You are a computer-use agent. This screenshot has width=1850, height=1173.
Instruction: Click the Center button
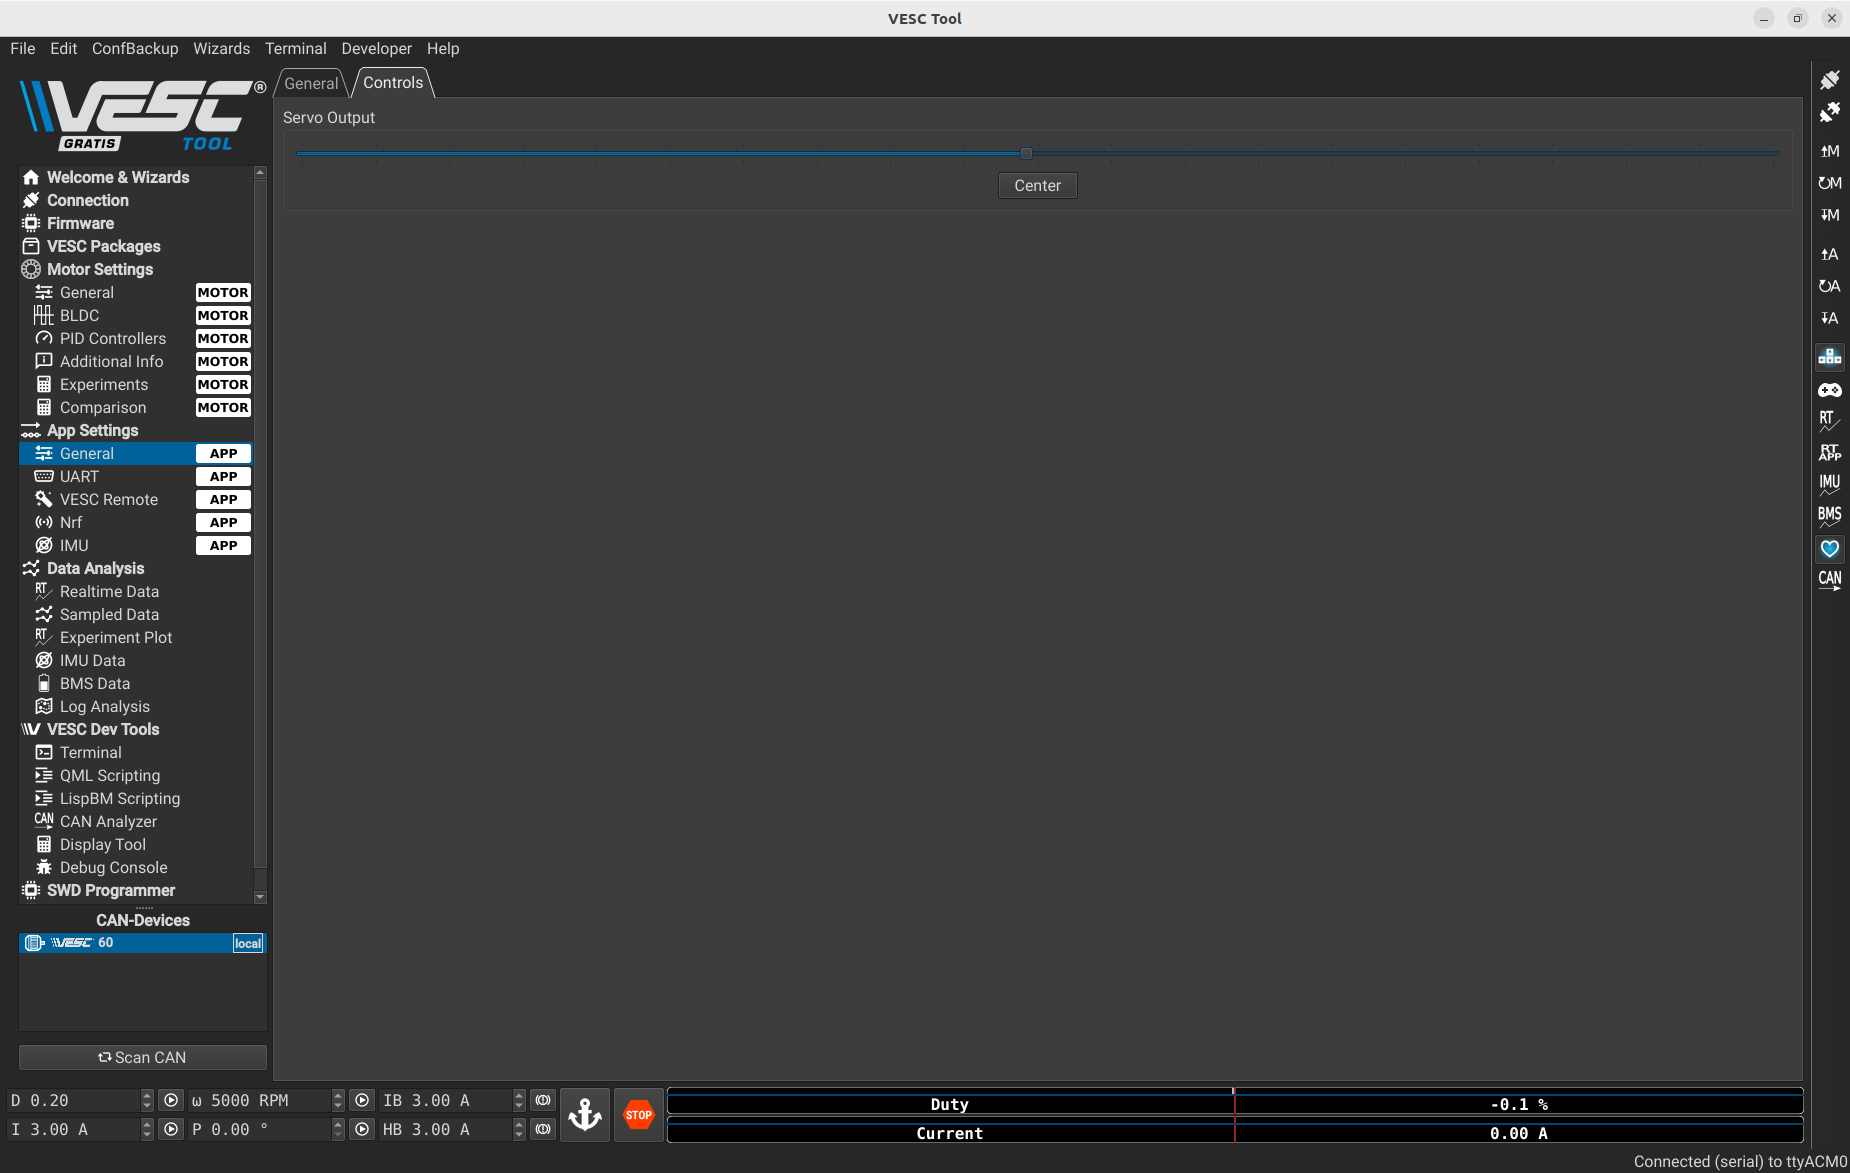1037,185
